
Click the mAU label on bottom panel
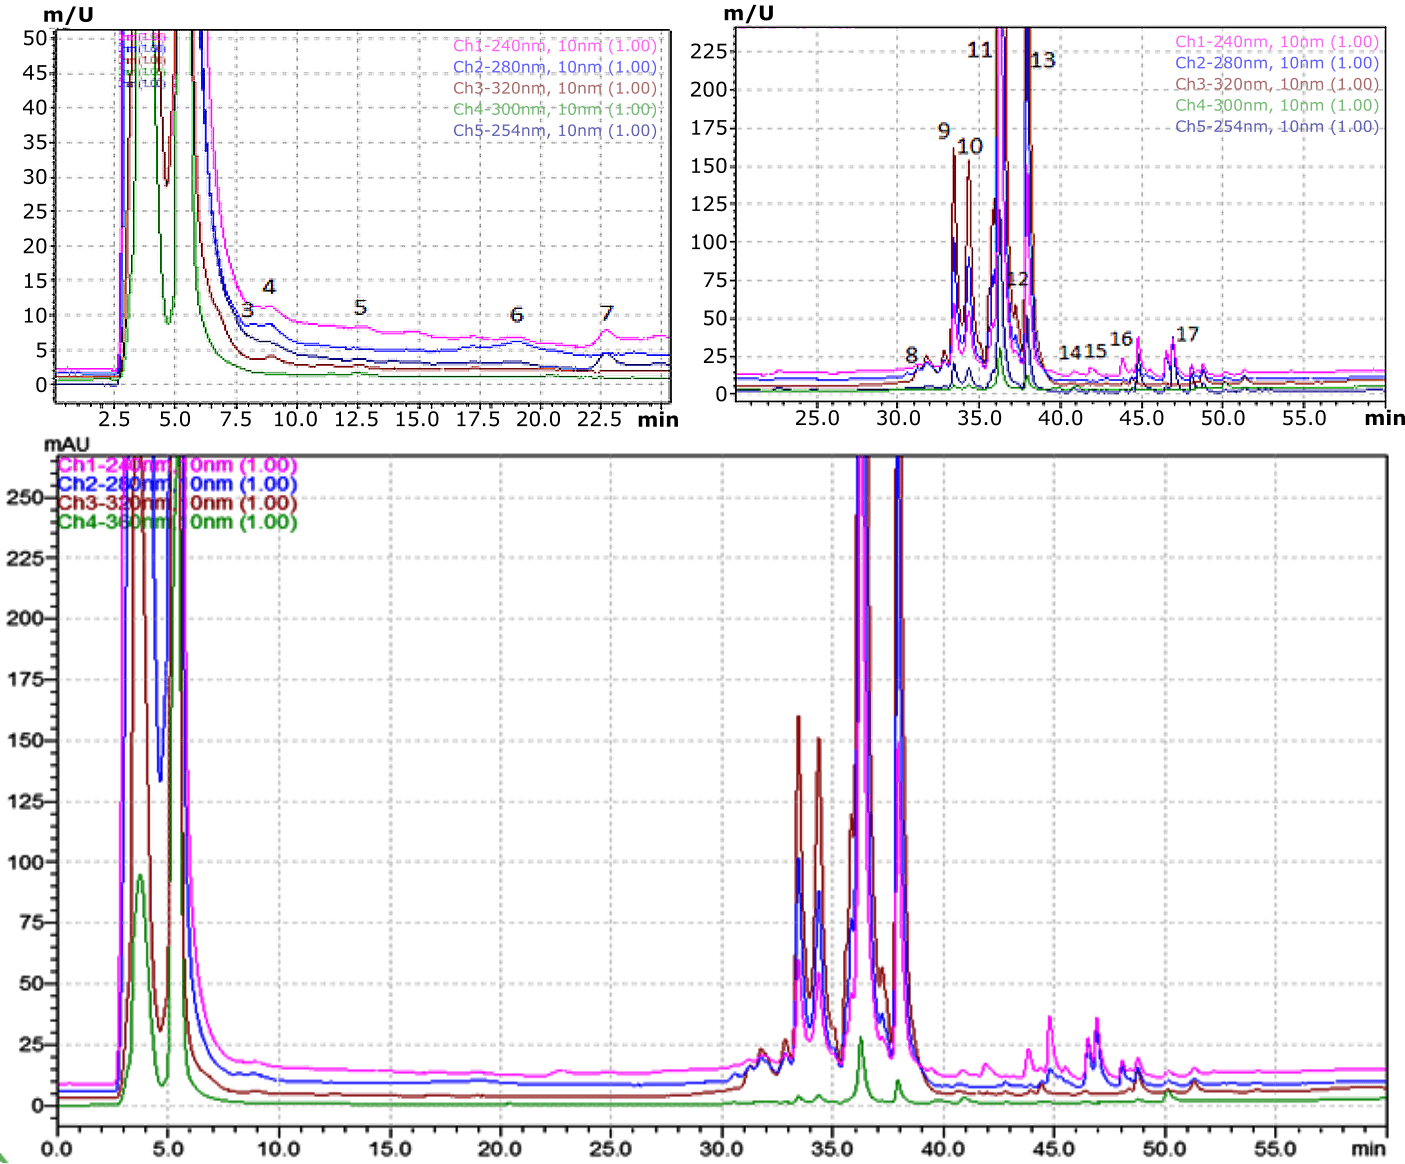(67, 442)
